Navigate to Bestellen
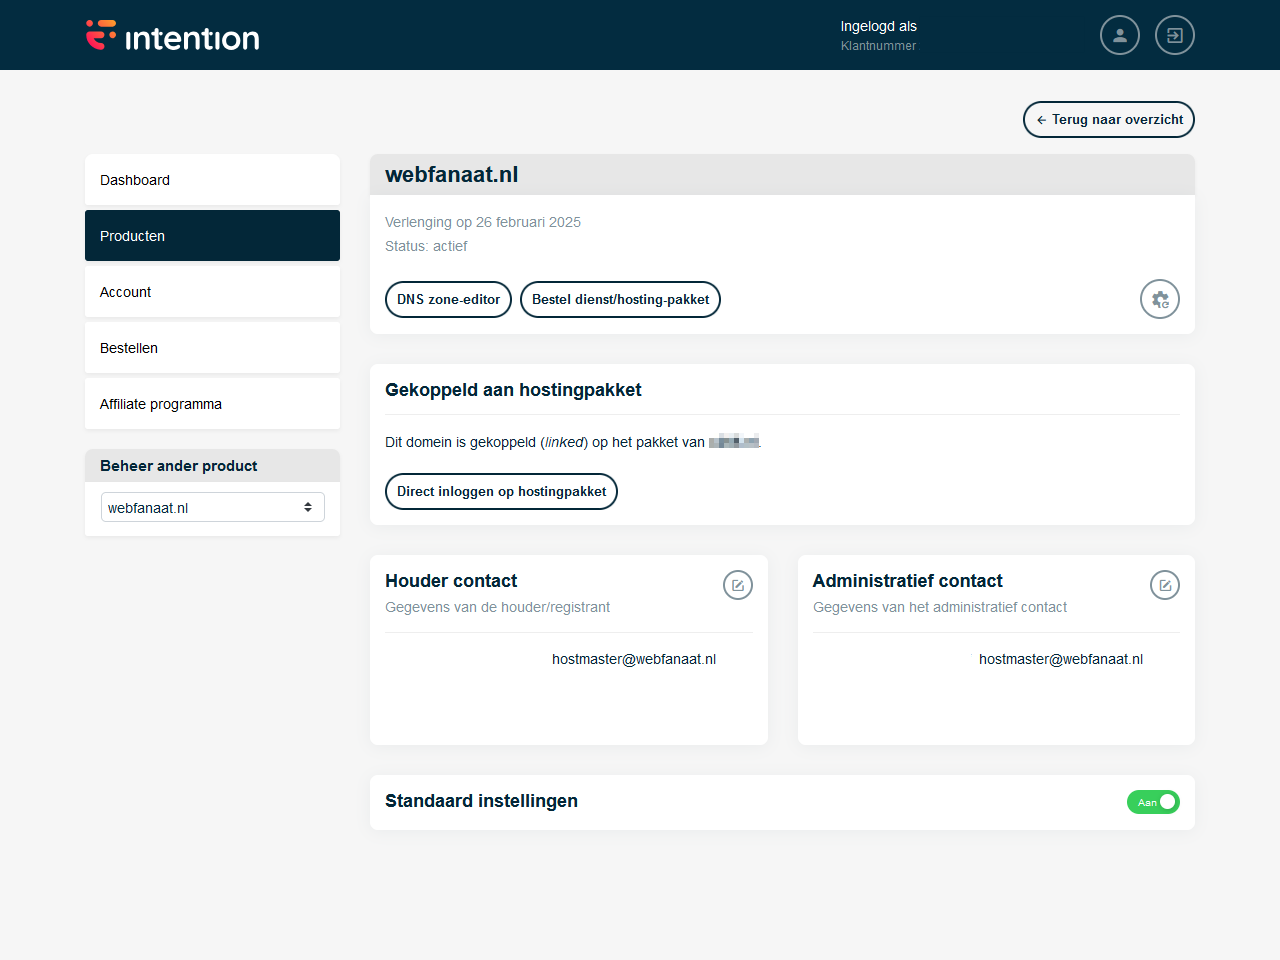The width and height of the screenshot is (1280, 960). [212, 348]
